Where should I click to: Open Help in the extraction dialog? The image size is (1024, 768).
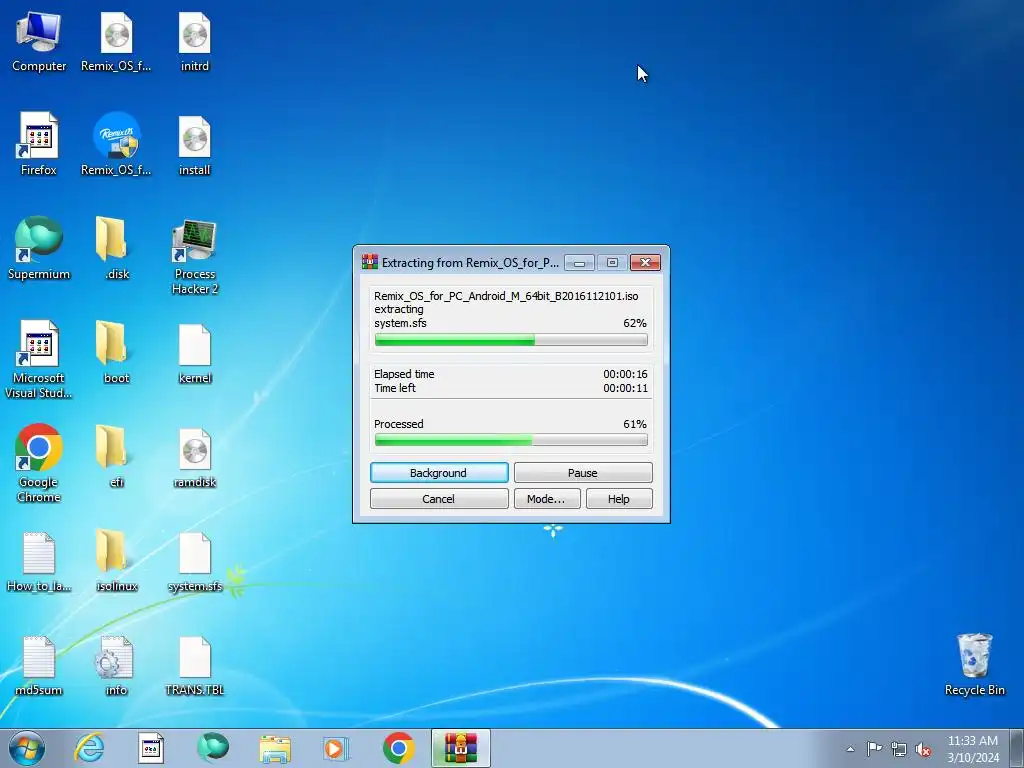click(x=619, y=499)
